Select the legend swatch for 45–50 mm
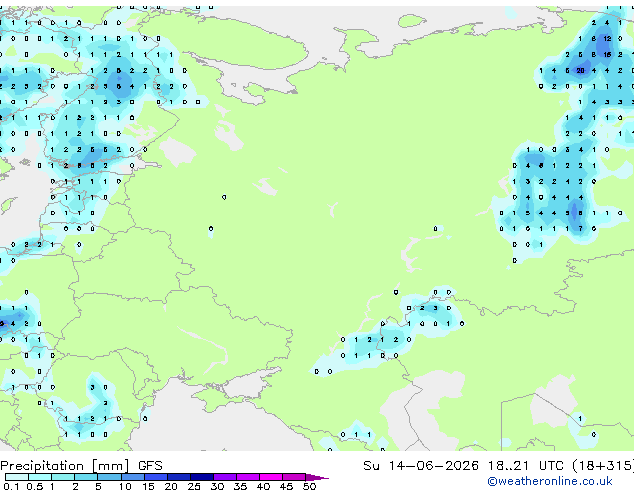 coord(294,477)
